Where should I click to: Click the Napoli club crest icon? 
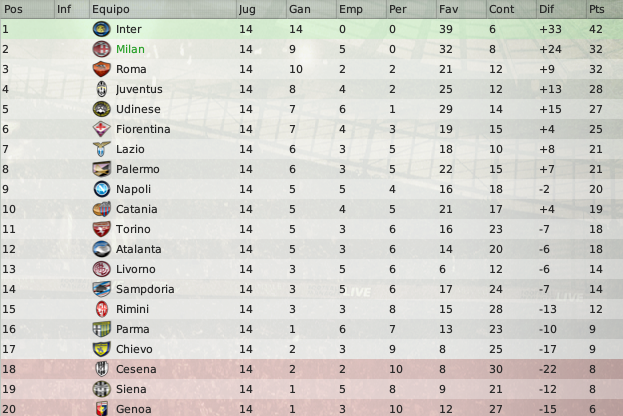[x=101, y=189]
